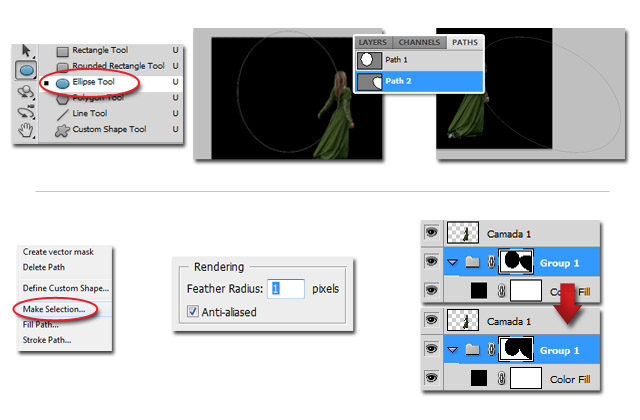
Task: Select Group 1 mask thumbnail, upper layers panel
Action: 516,261
